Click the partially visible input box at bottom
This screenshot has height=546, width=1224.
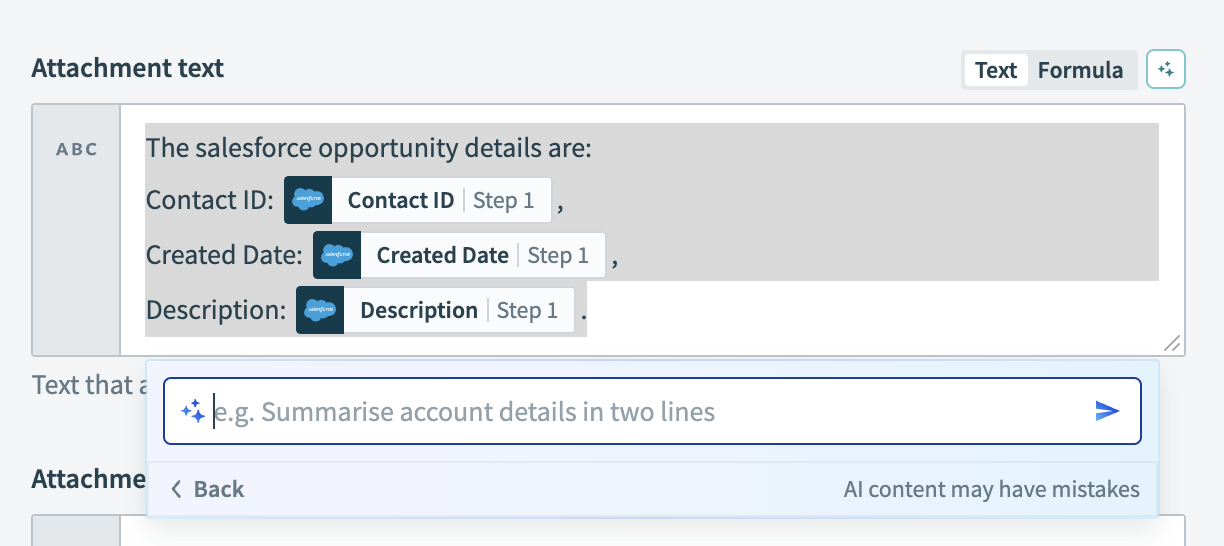click(x=650, y=531)
